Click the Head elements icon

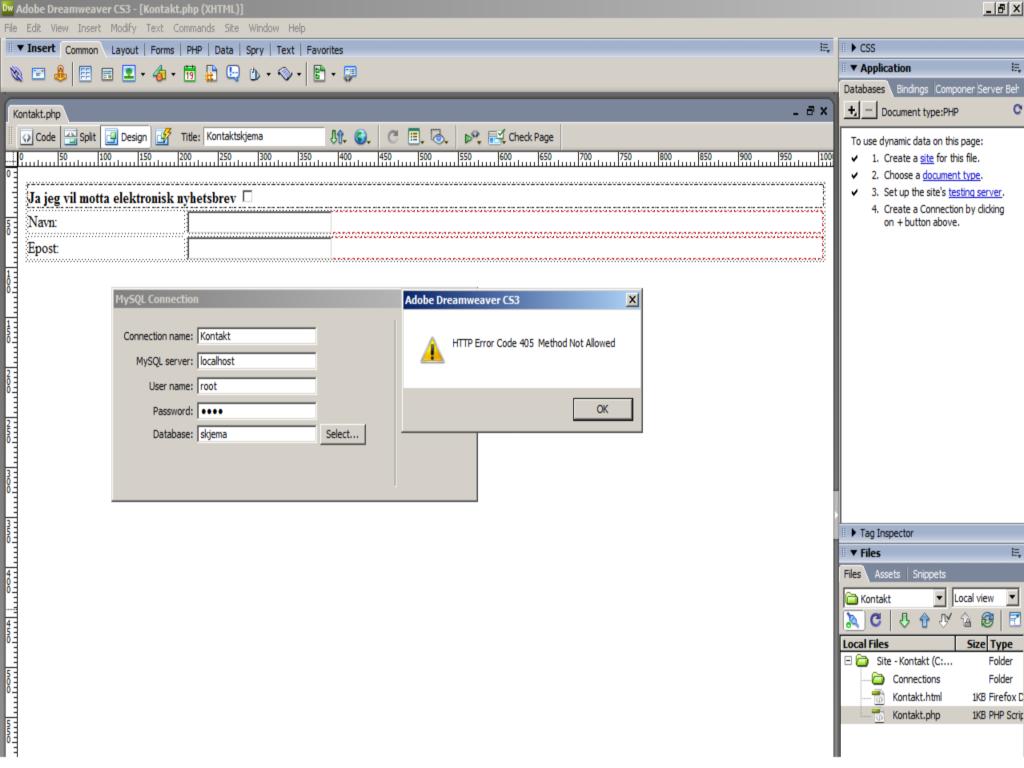click(x=255, y=74)
